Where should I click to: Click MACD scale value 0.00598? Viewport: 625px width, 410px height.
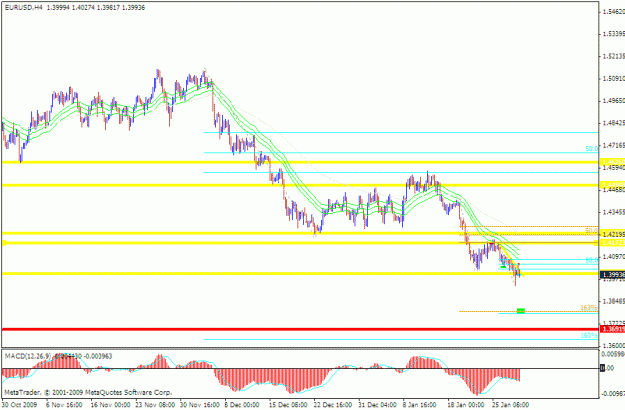614,354
